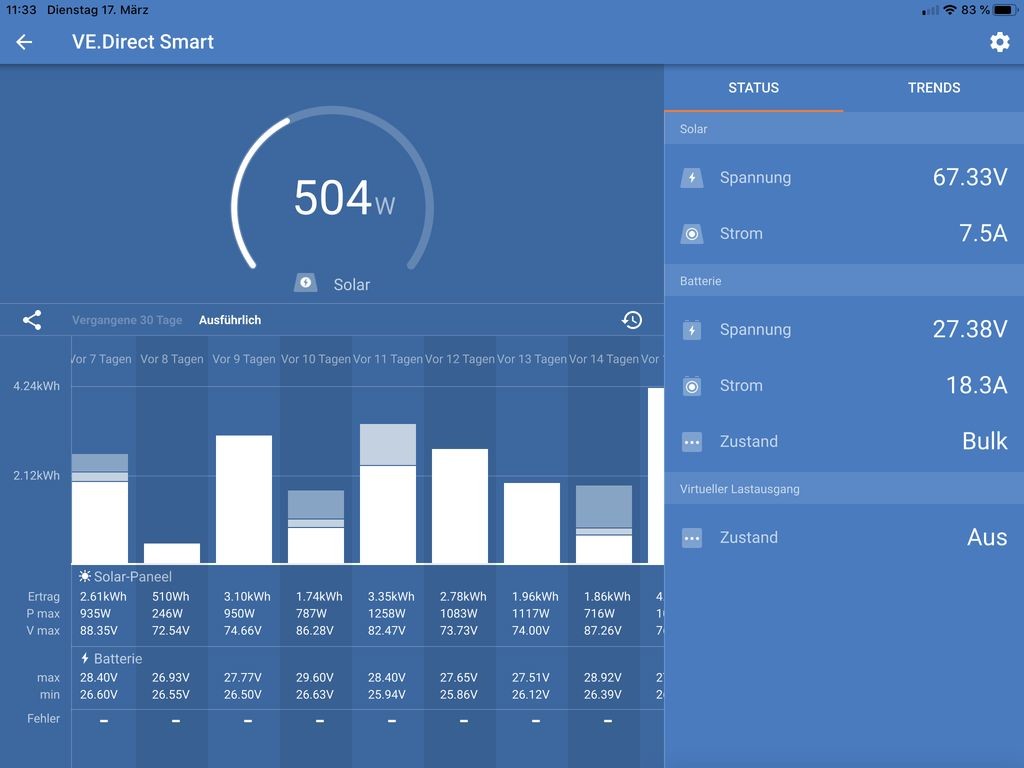Image resolution: width=1024 pixels, height=768 pixels.
Task: Tap the solar Spannung voltage icon
Action: pyautogui.click(x=692, y=178)
